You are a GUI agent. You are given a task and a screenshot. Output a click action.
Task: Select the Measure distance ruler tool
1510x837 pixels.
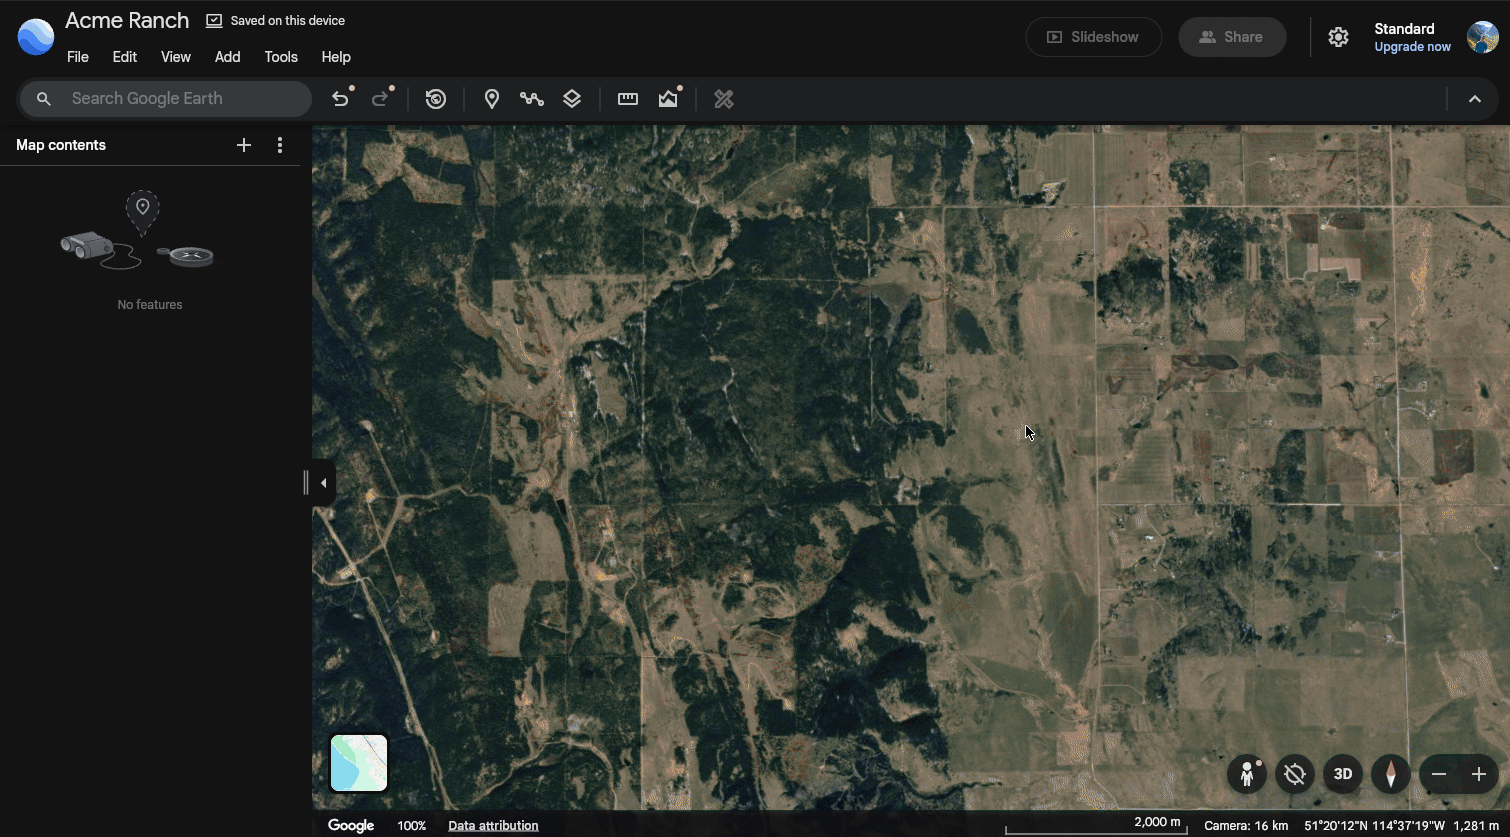tap(628, 99)
